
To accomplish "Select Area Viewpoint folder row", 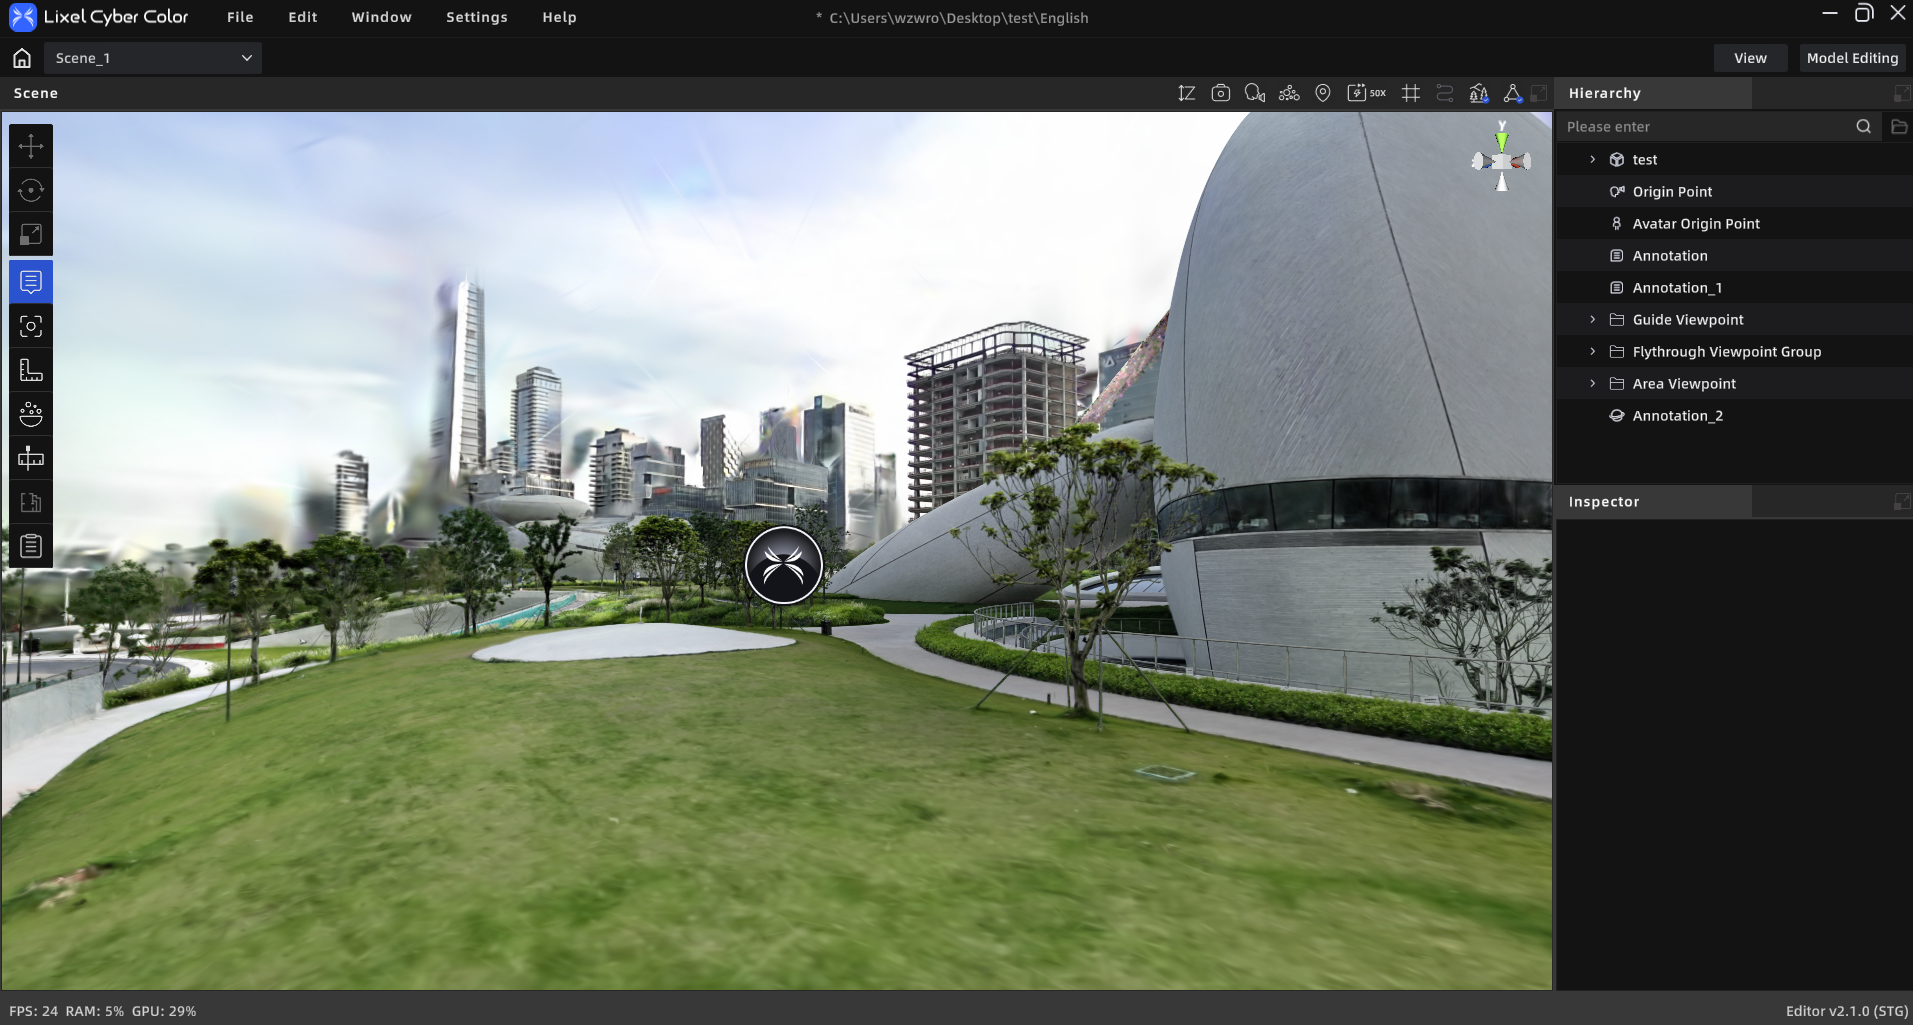I will (1734, 383).
